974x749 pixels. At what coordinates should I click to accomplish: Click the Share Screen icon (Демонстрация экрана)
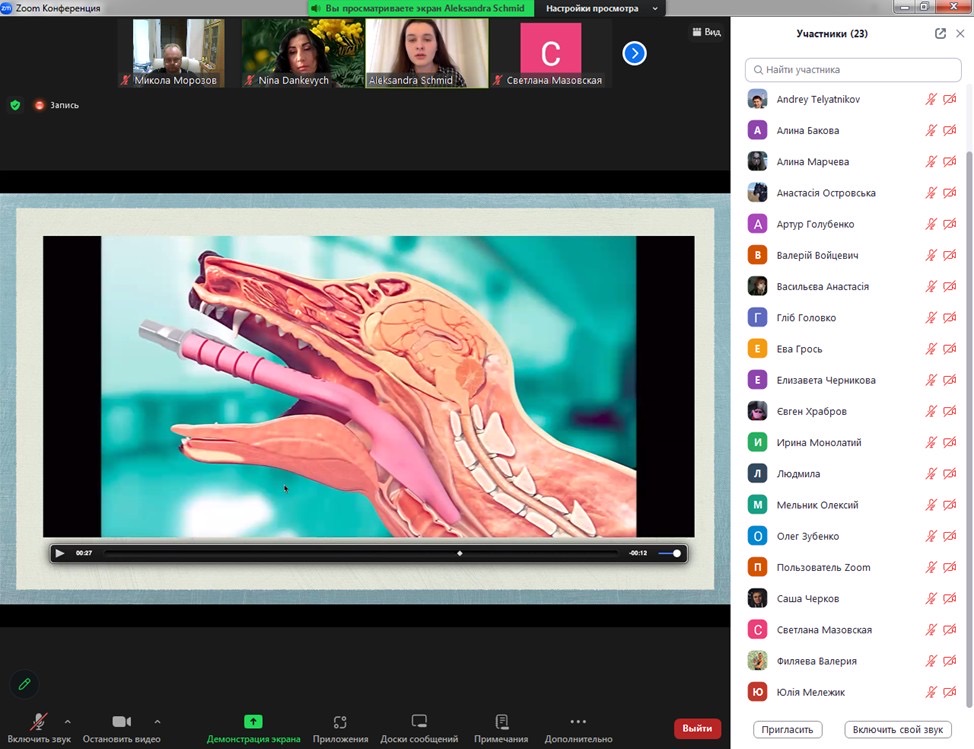tap(253, 722)
